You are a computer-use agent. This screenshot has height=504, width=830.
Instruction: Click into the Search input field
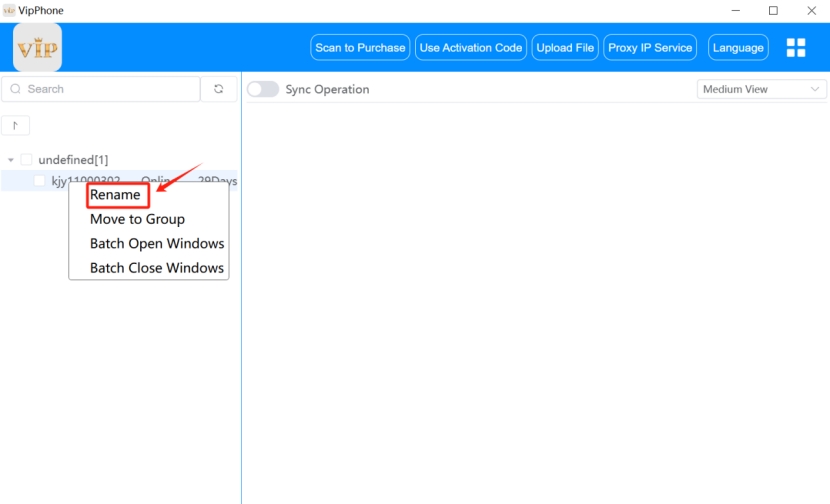coord(101,89)
